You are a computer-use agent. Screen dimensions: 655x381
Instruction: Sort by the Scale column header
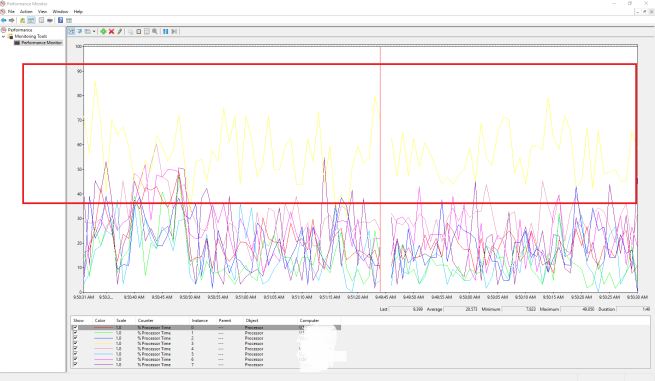tap(125, 320)
